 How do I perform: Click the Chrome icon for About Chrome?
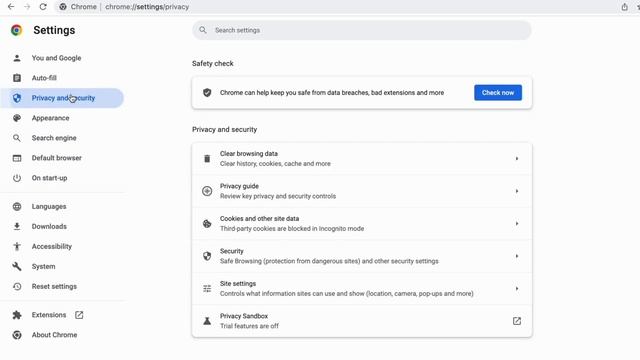click(17, 335)
